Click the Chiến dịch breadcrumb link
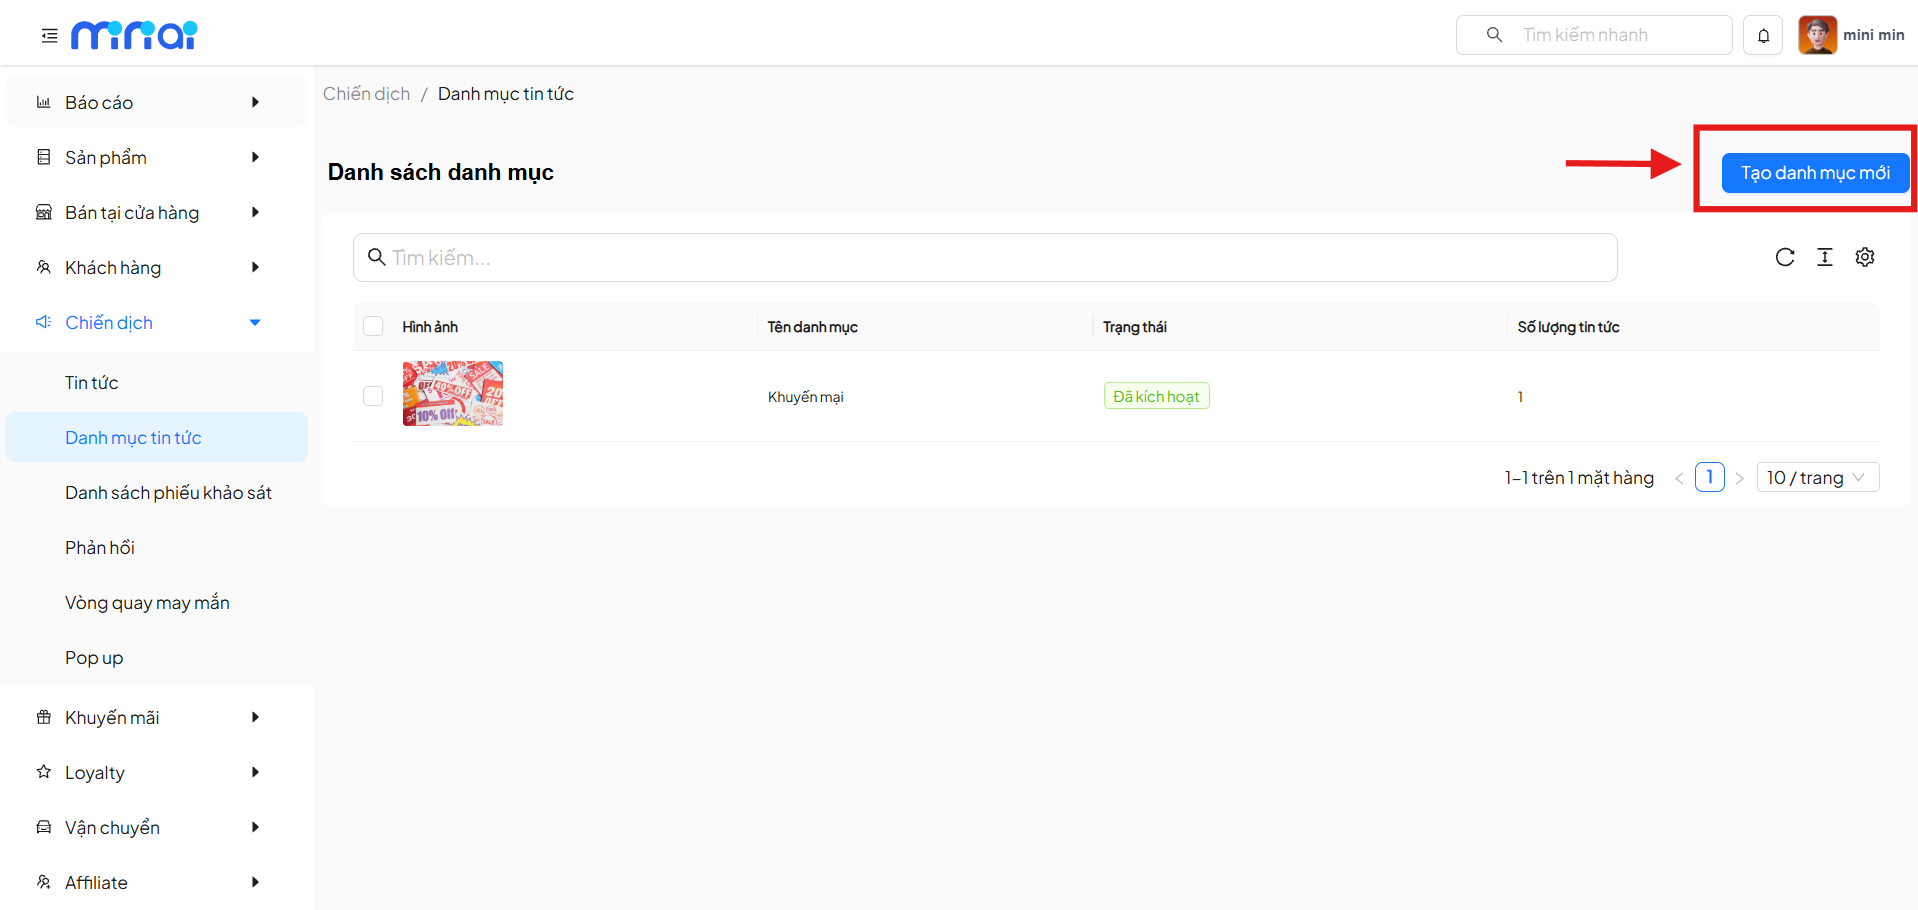Screen dimensions: 1918x910 (x=366, y=94)
